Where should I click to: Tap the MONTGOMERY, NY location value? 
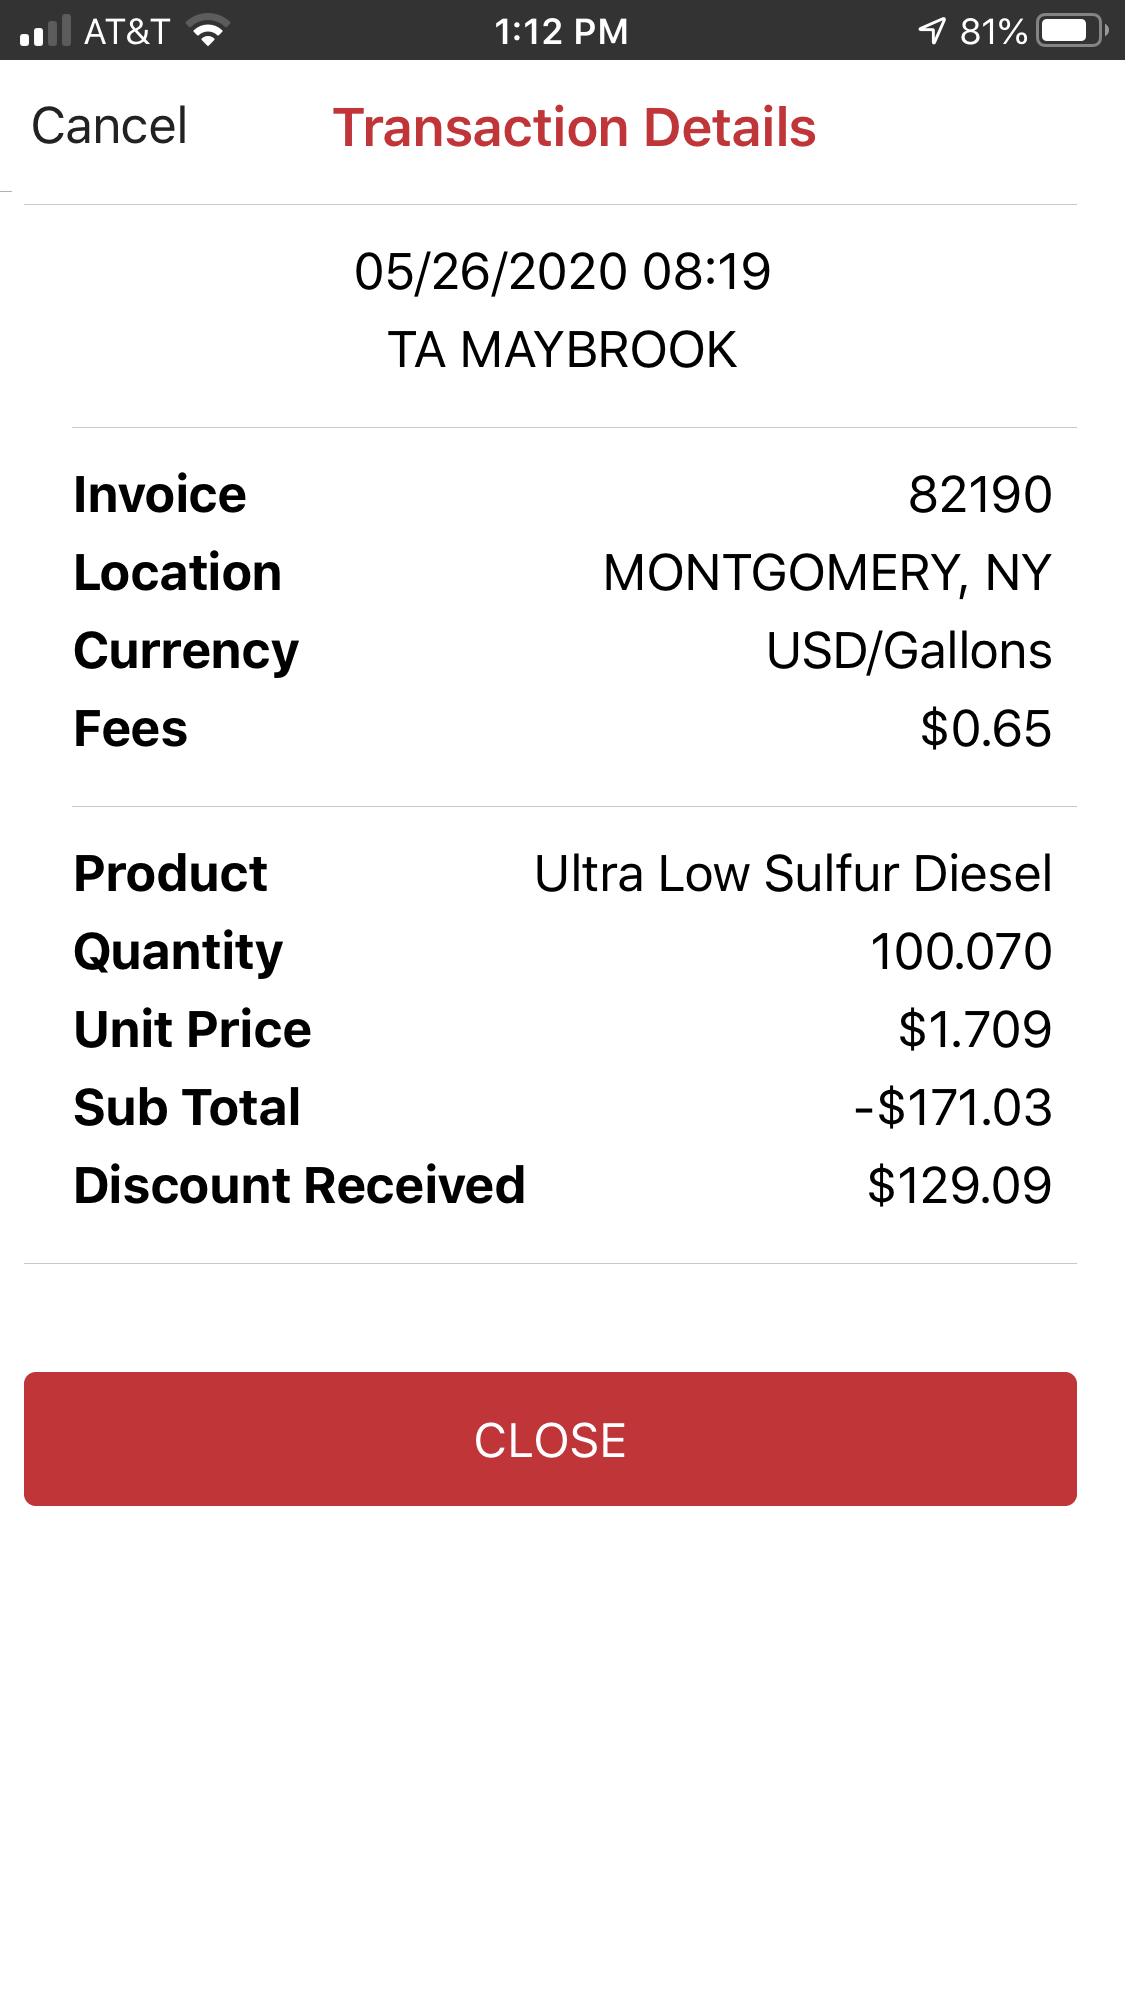827,573
